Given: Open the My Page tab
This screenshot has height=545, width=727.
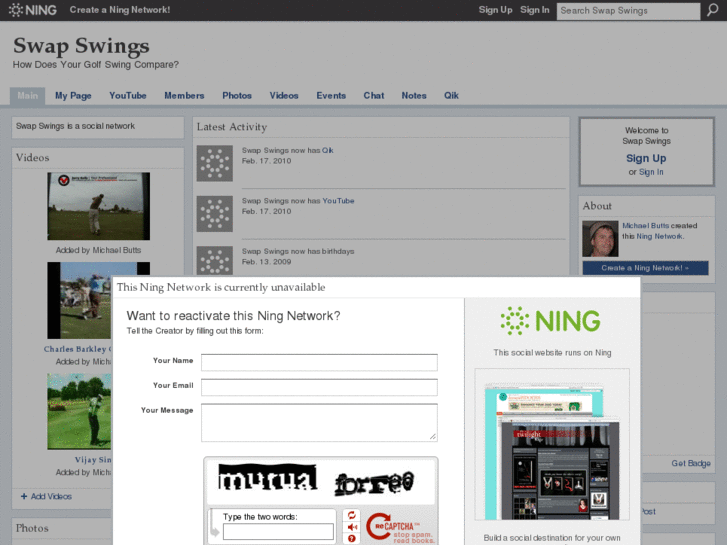Looking at the screenshot, I should [73, 96].
